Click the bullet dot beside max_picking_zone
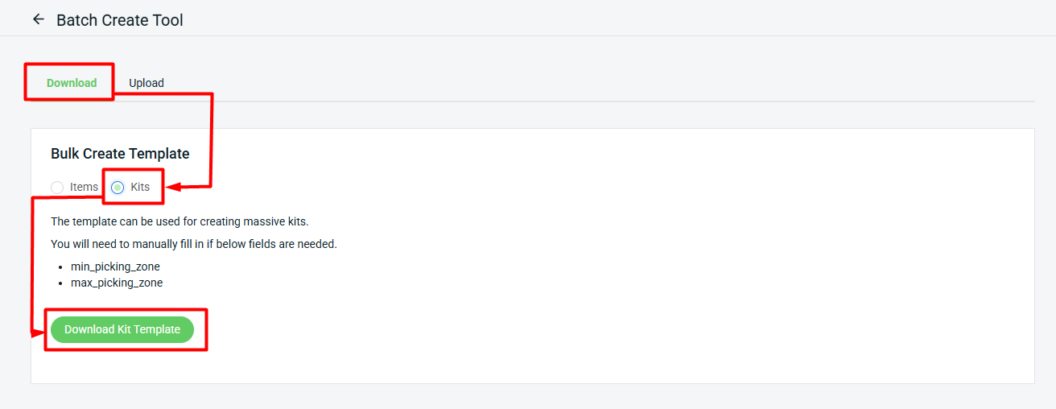The width and height of the screenshot is (1056, 409). click(x=60, y=283)
